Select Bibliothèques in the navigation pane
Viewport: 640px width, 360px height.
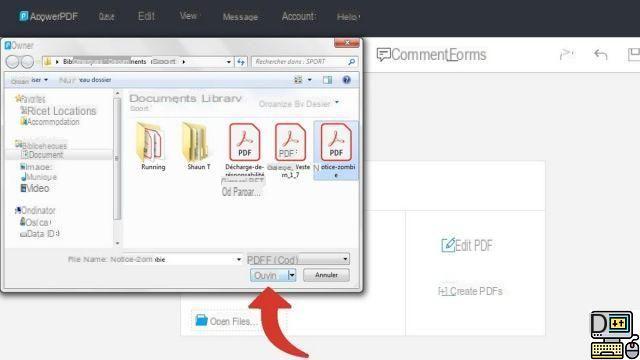coord(41,145)
